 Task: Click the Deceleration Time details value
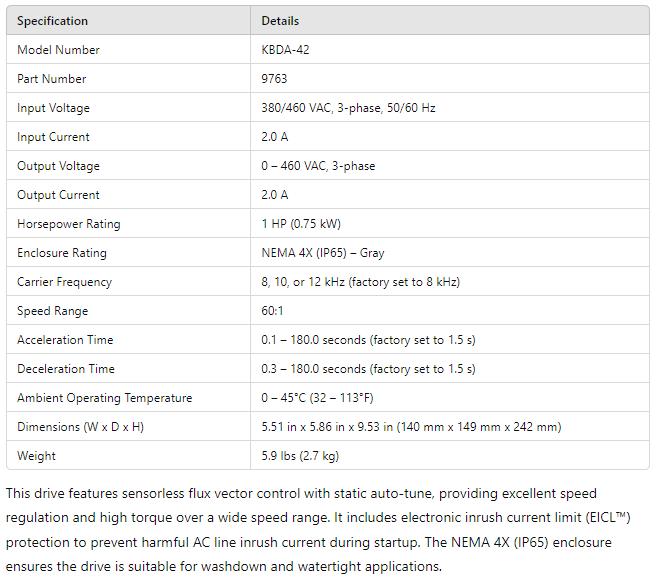pyautogui.click(x=368, y=369)
